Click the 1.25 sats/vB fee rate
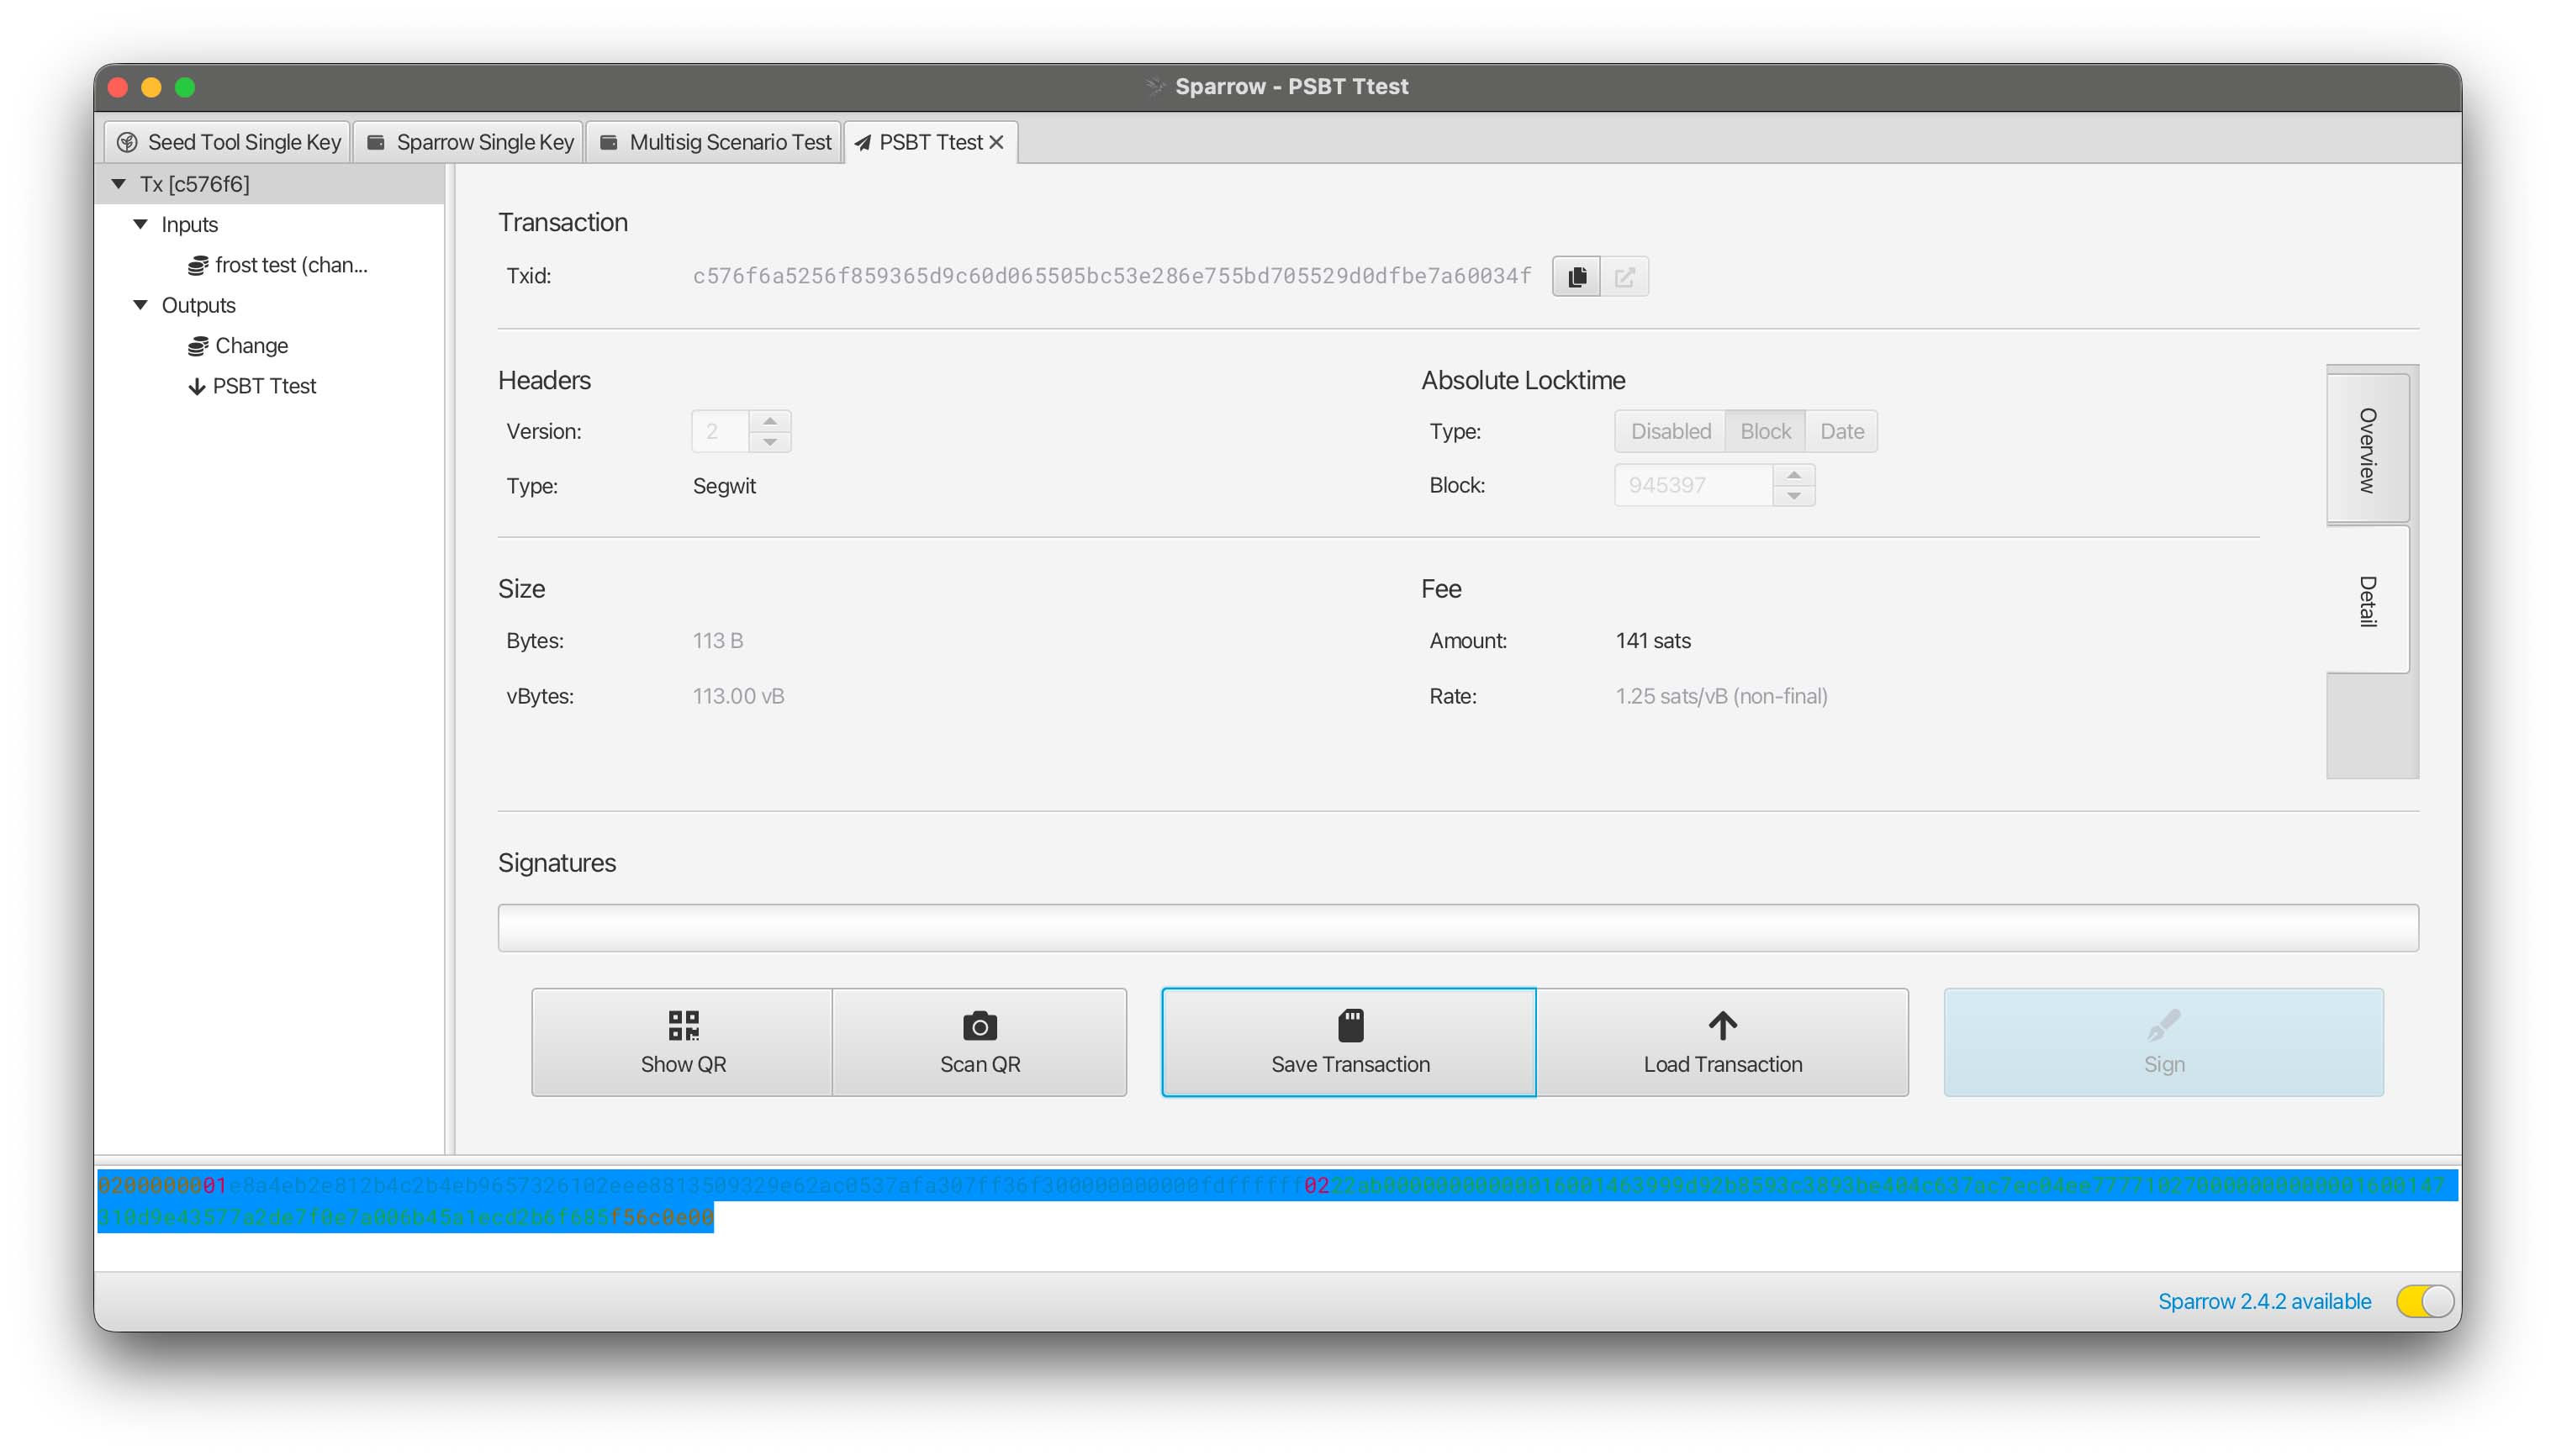 click(x=1721, y=696)
